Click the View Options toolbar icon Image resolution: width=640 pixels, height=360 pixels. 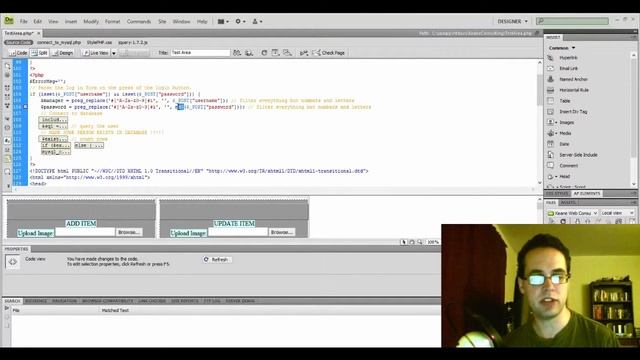click(x=276, y=53)
